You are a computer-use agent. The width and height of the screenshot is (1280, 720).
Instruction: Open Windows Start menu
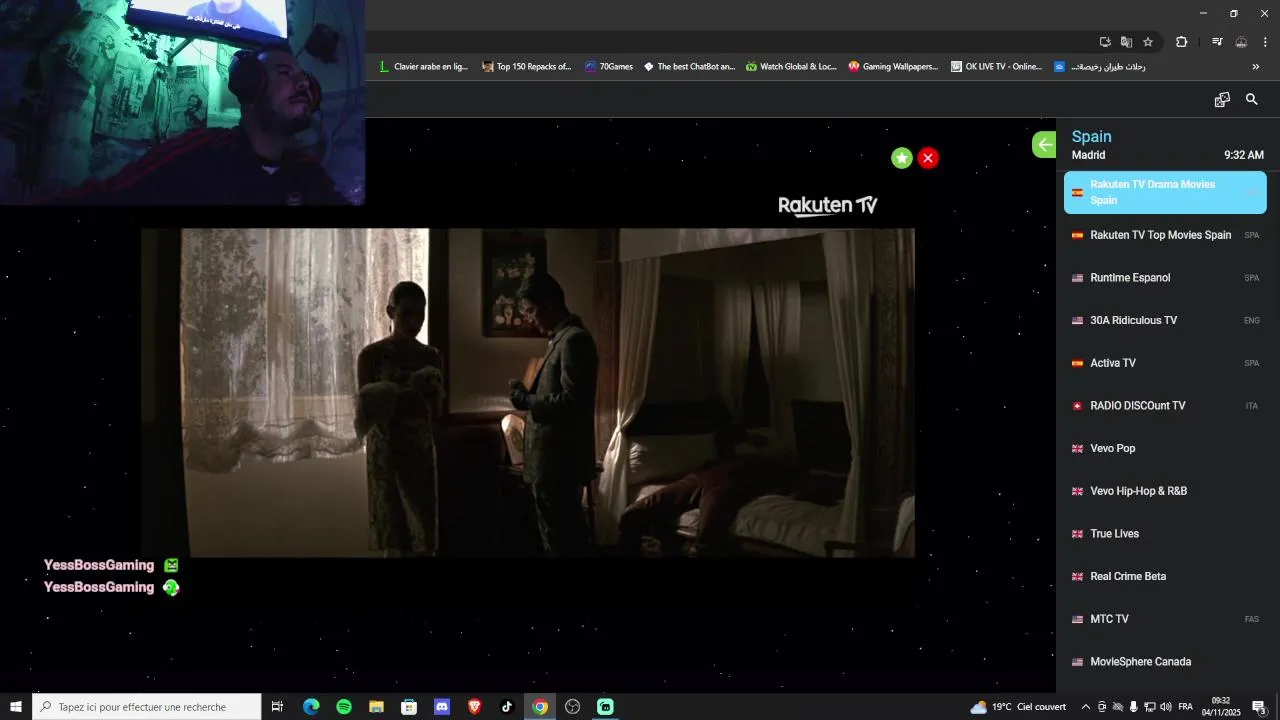(x=16, y=707)
